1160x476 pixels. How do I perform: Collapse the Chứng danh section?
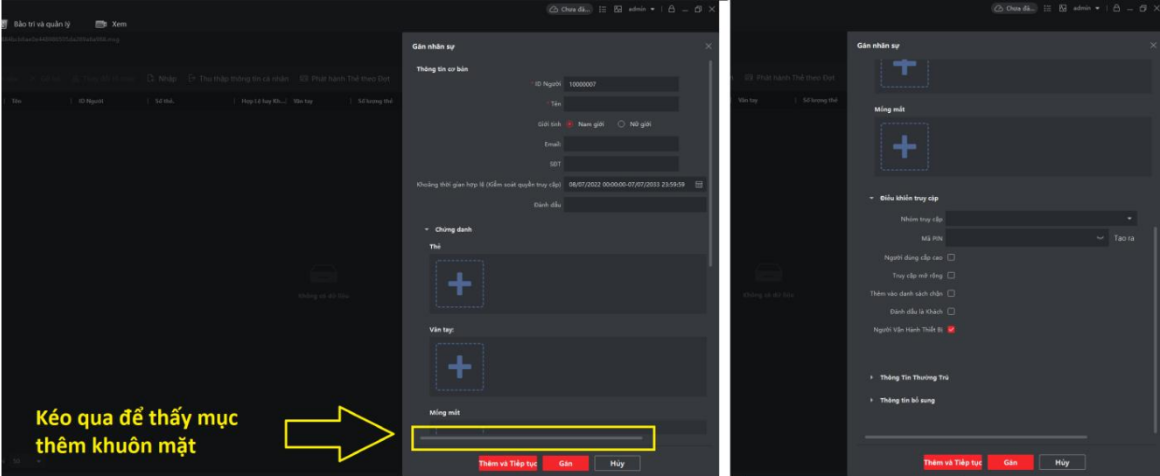pyautogui.click(x=426, y=229)
